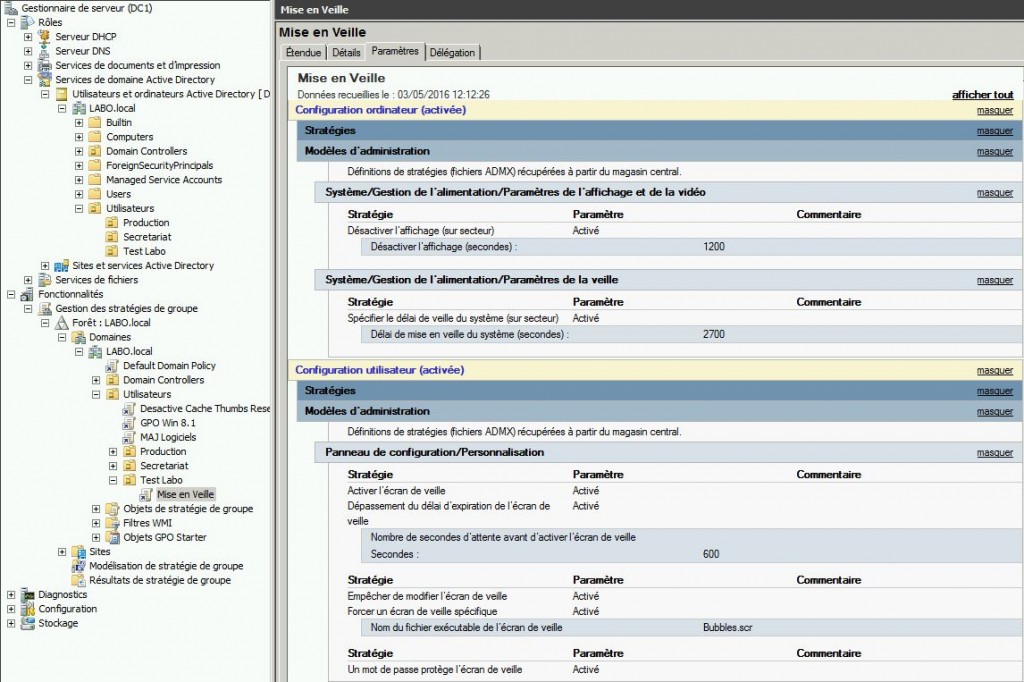Switch to the Détails tab
The width and height of the screenshot is (1024, 682).
click(x=346, y=52)
